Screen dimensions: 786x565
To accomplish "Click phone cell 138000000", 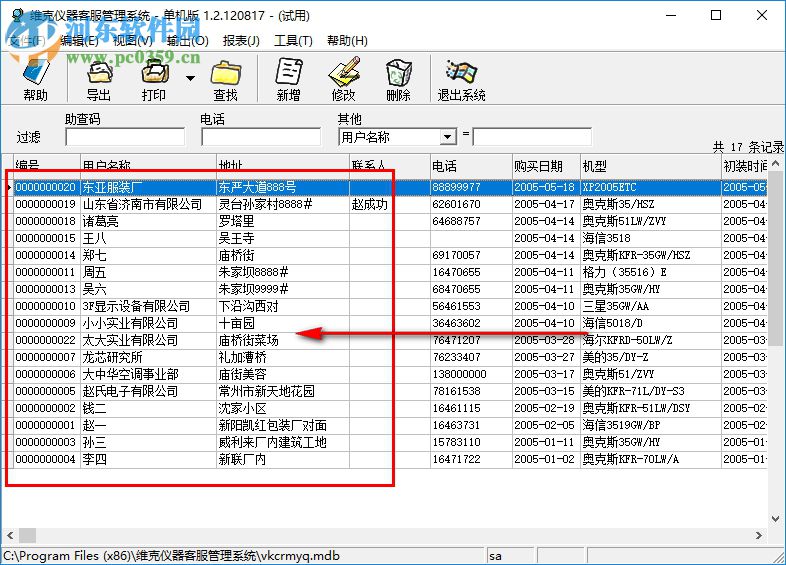I will [x=471, y=374].
